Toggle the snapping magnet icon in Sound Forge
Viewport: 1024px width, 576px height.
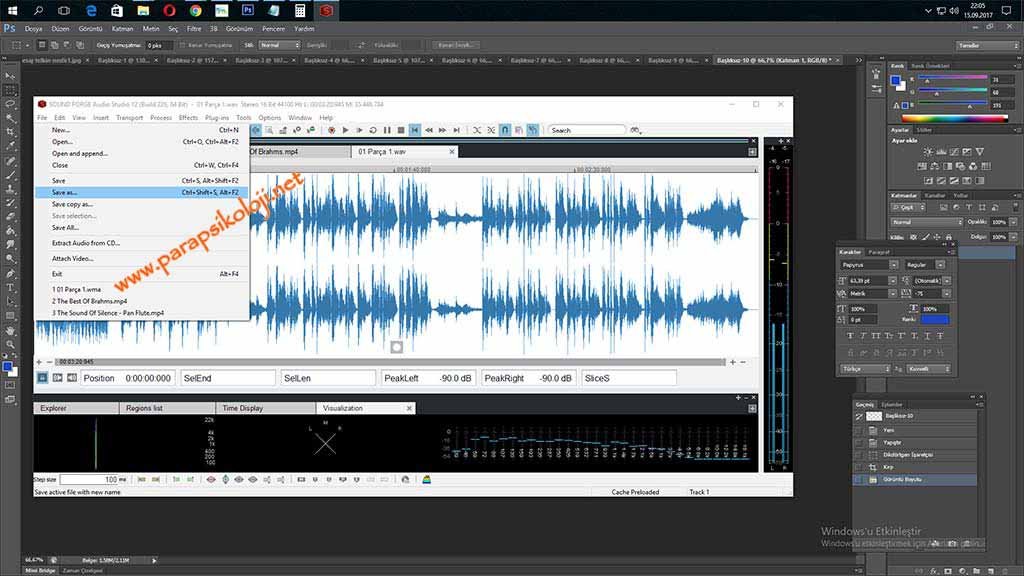pyautogui.click(x=505, y=131)
